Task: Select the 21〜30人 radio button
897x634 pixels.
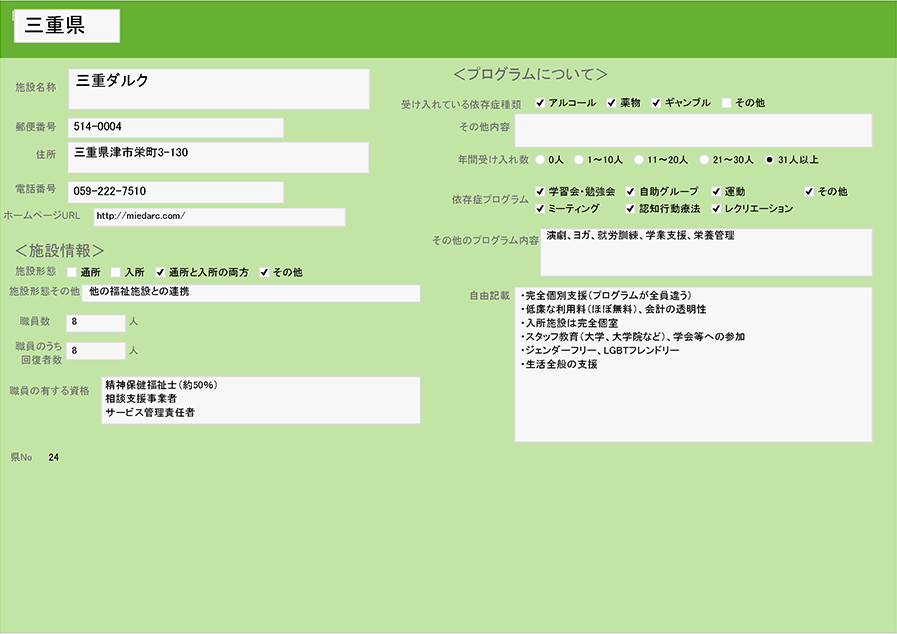Action: tap(704, 159)
